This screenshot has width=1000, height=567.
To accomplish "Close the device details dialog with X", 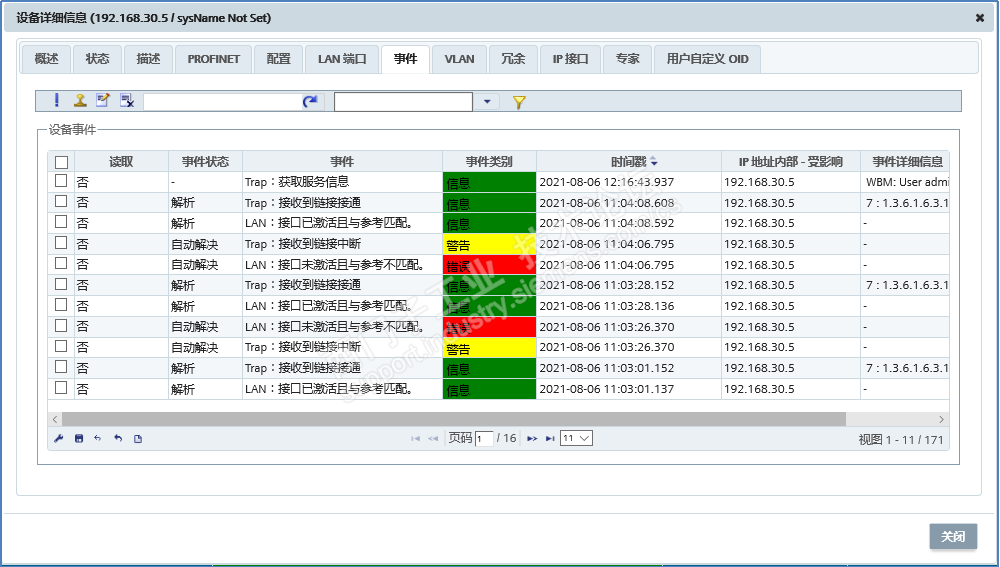I will point(980,18).
